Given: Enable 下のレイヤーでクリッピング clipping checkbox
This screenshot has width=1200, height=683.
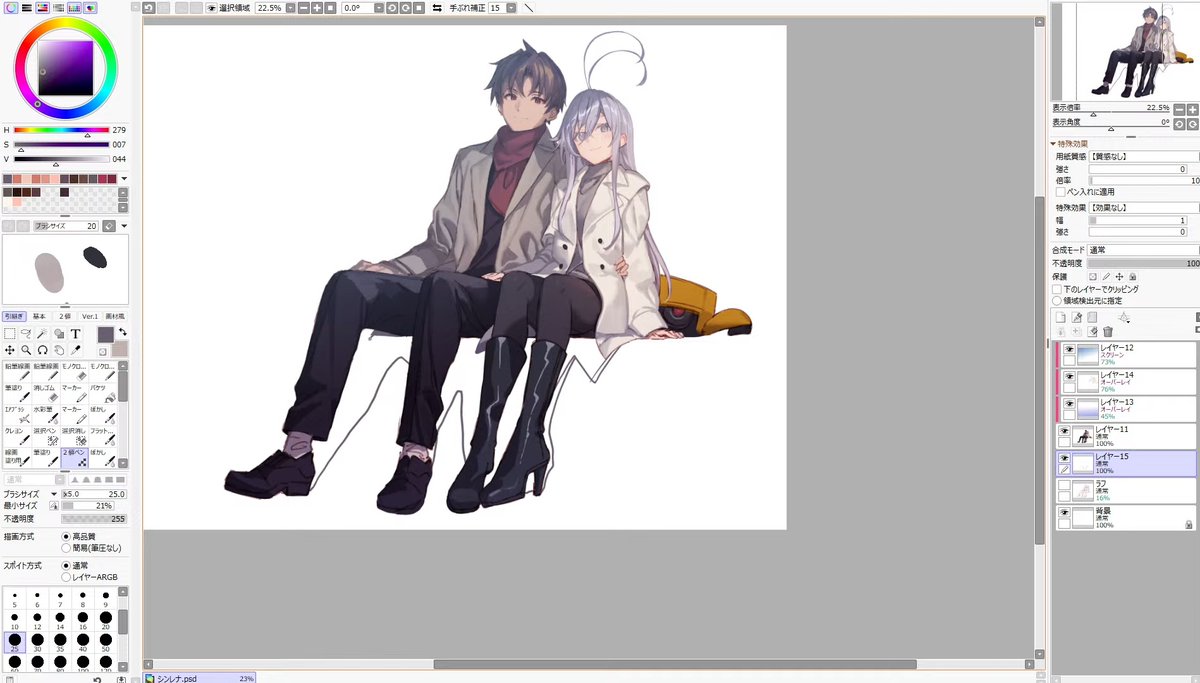Looking at the screenshot, I should pos(1056,289).
